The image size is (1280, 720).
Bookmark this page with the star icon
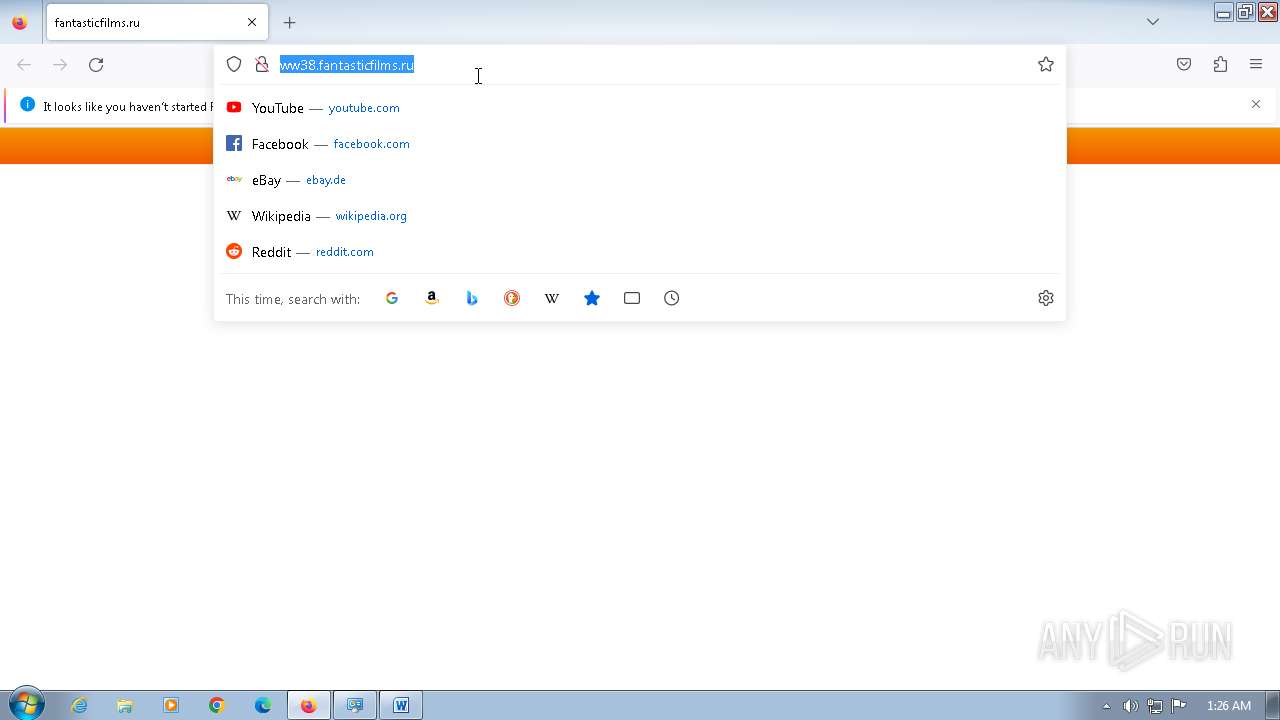(1046, 64)
